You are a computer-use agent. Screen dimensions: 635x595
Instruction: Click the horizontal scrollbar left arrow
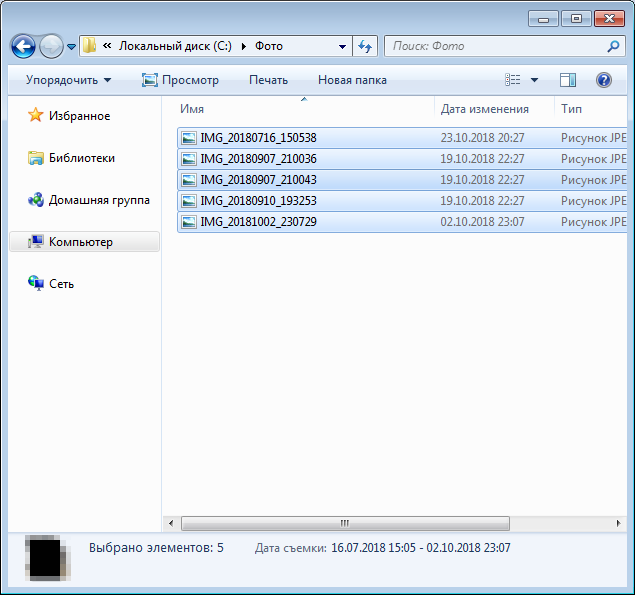(x=171, y=523)
